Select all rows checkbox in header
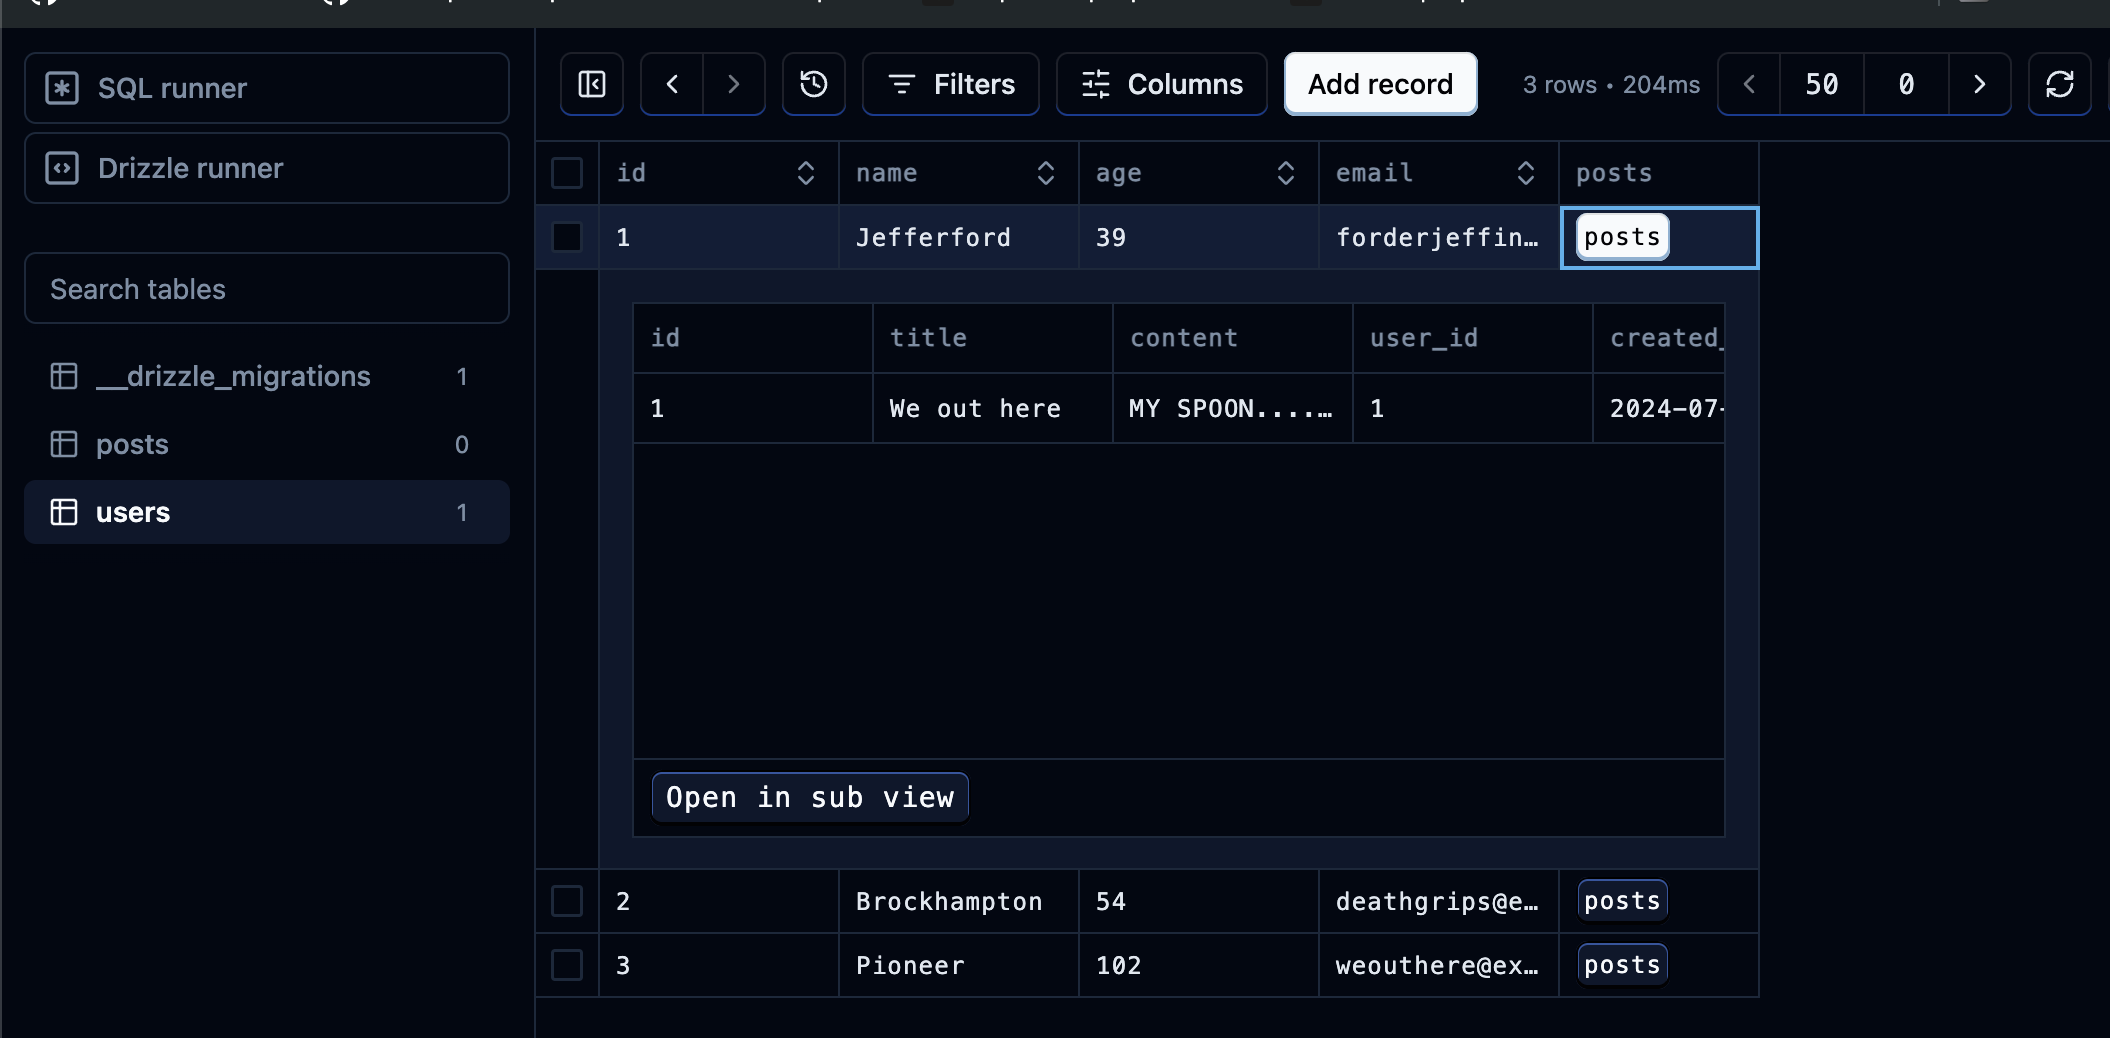This screenshot has height=1038, width=2110. click(567, 173)
